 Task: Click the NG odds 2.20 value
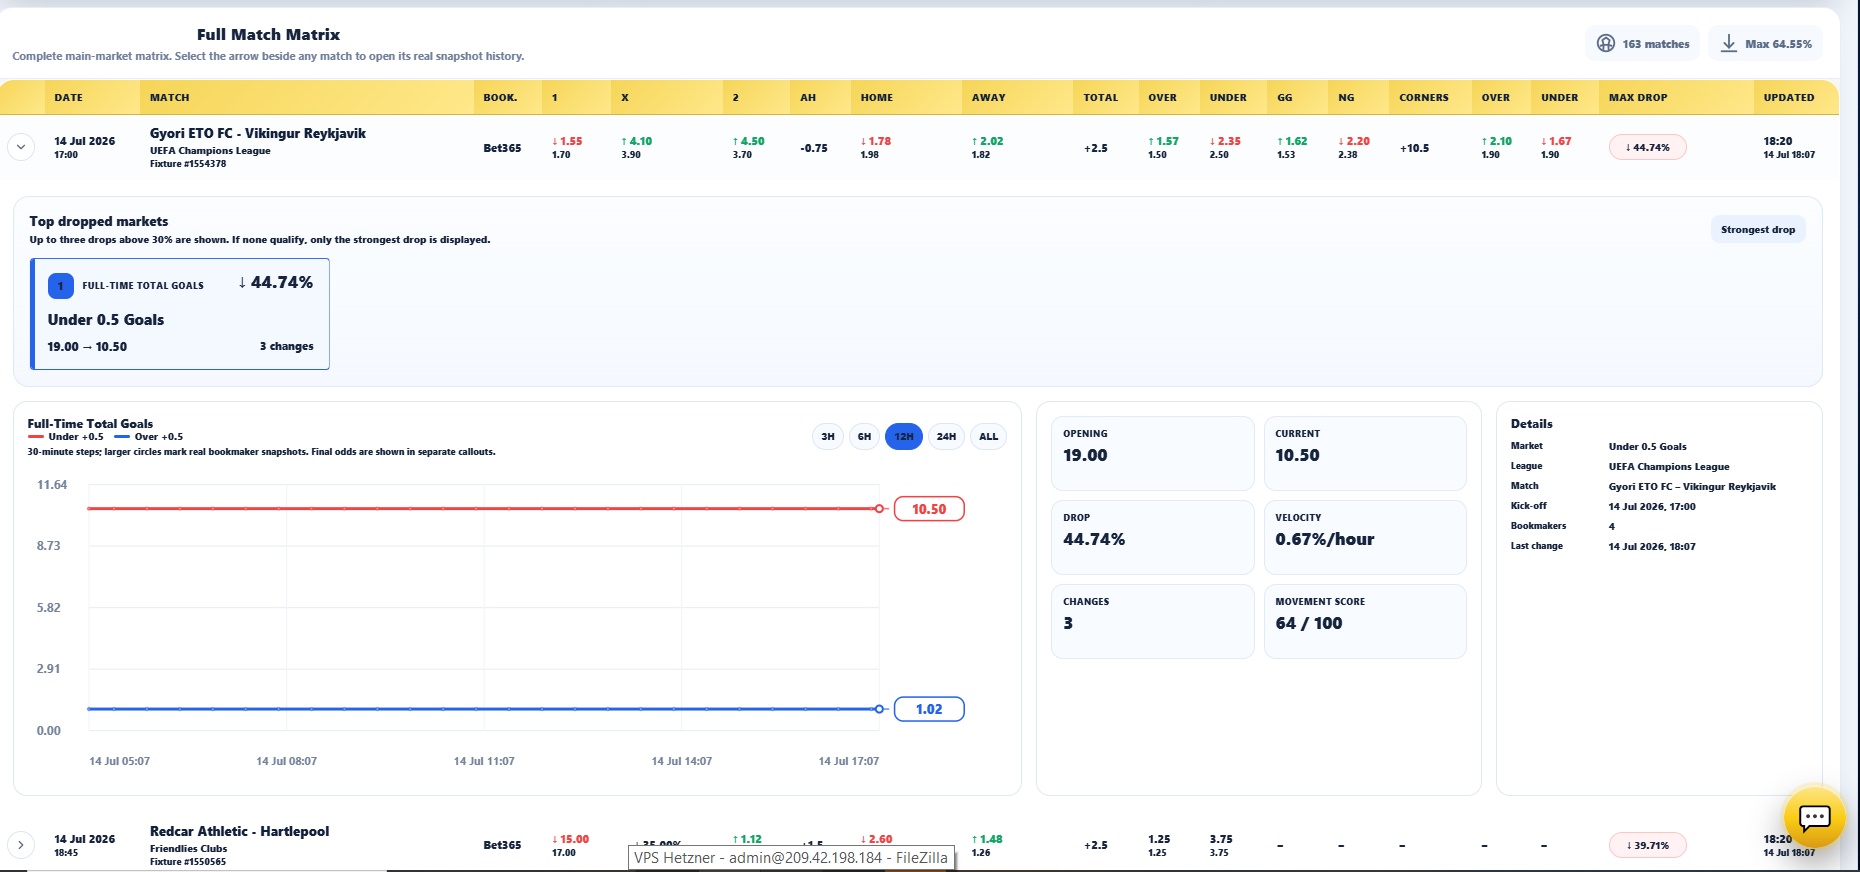1354,141
